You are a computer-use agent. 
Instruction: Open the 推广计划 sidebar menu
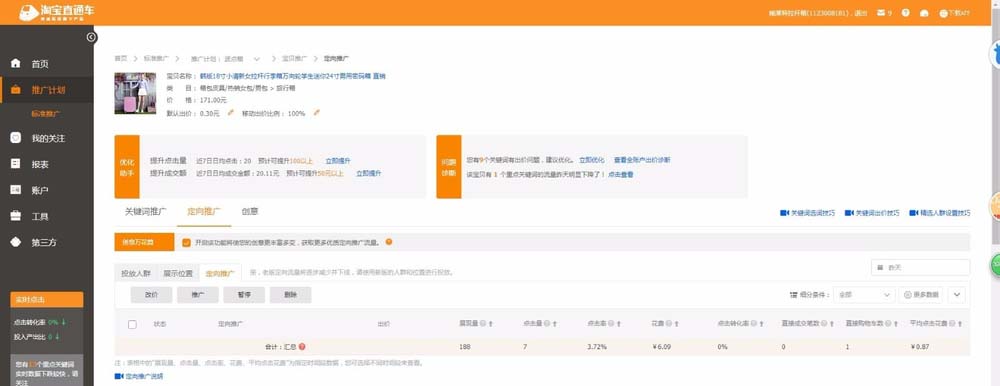[x=47, y=90]
